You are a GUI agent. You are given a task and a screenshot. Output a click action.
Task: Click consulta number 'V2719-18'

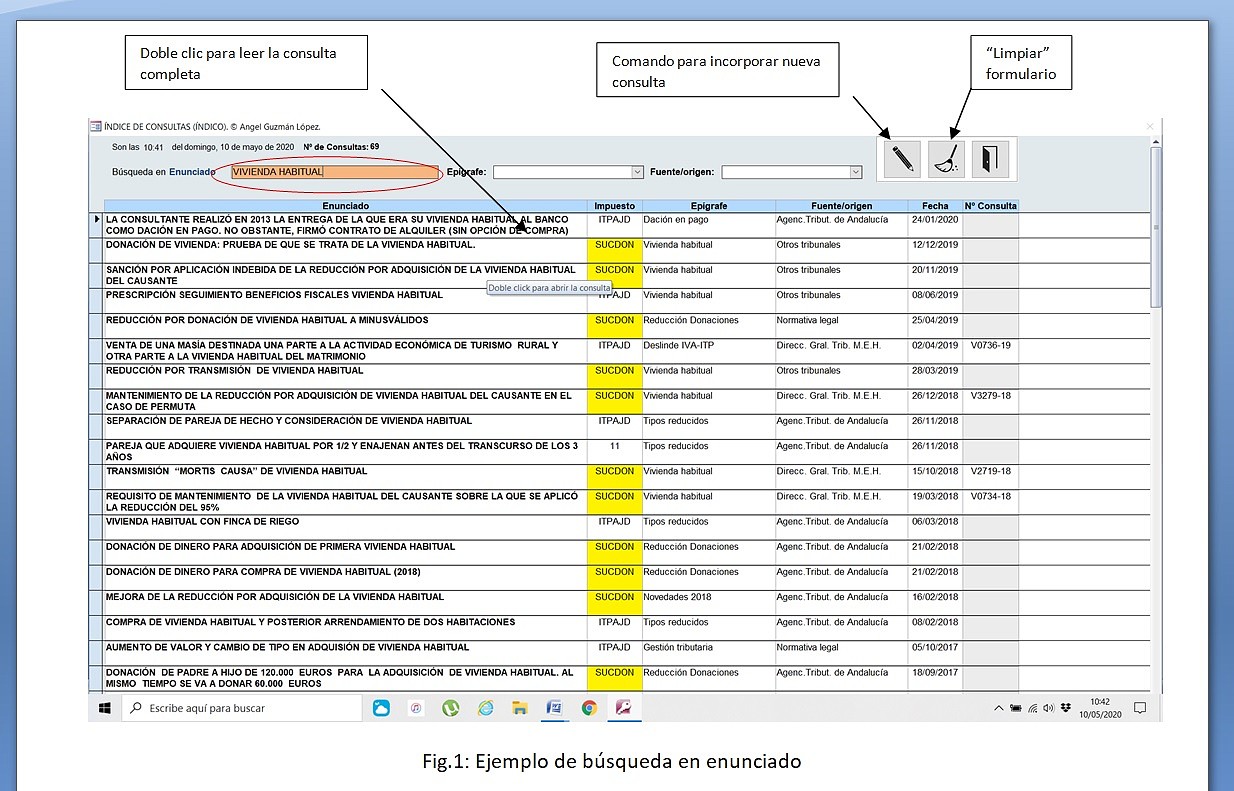991,471
